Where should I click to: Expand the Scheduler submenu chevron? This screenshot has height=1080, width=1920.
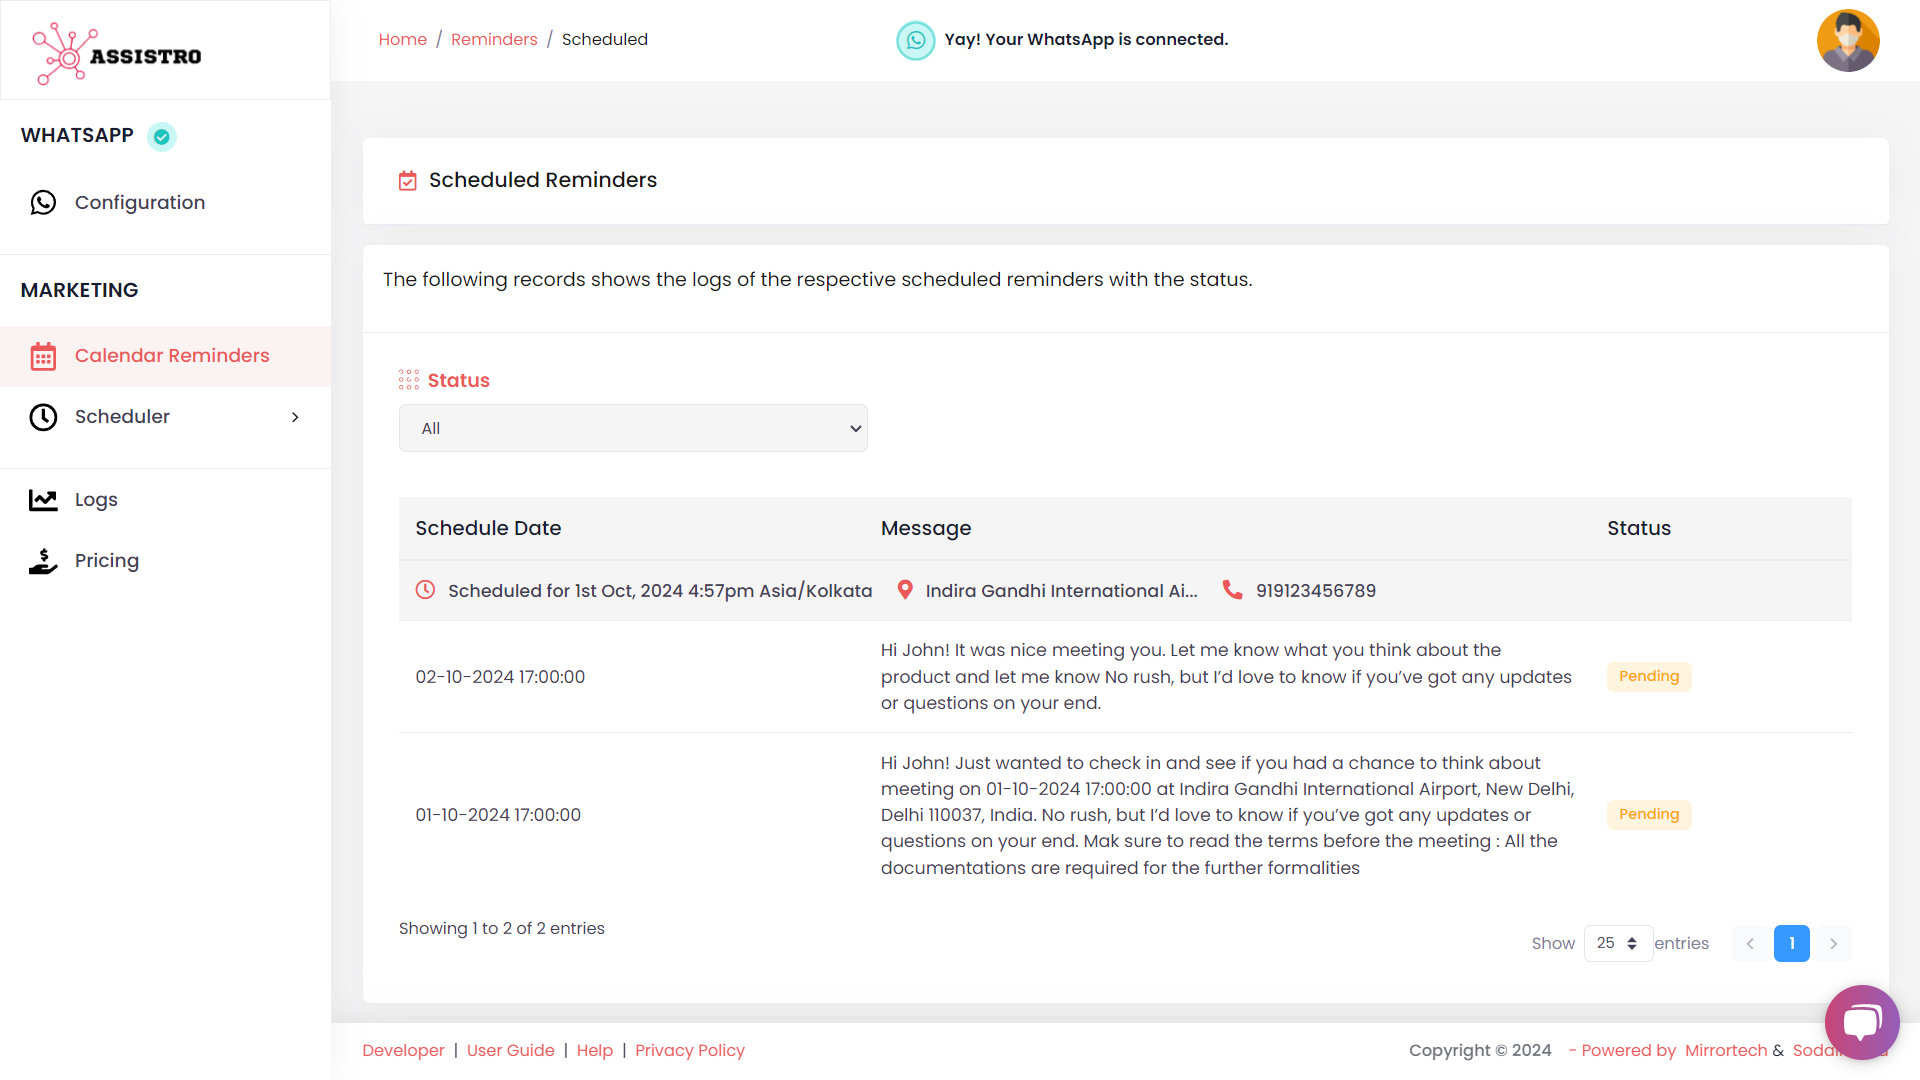click(295, 417)
